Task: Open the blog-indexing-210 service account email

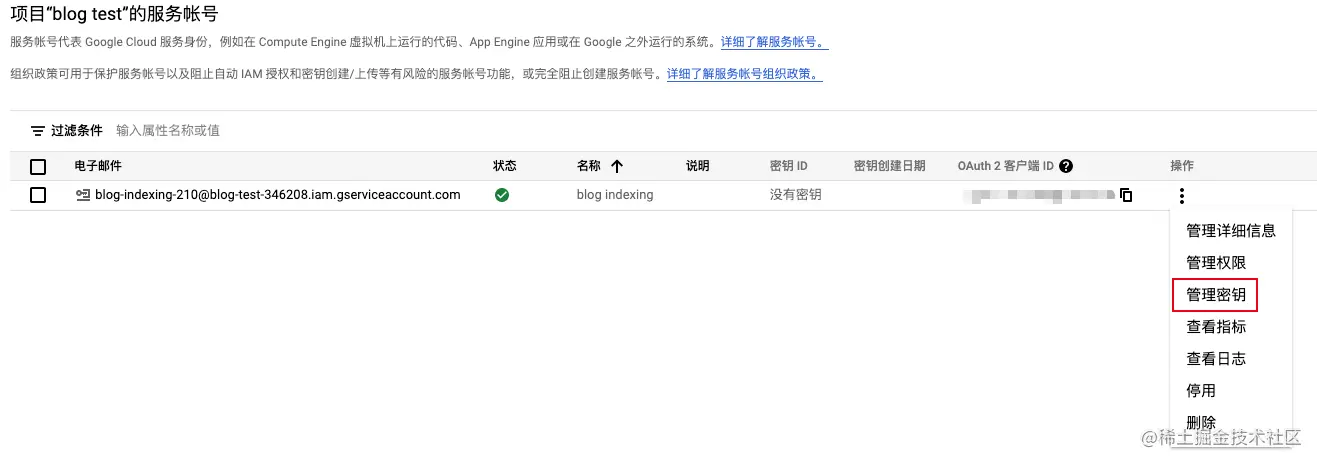Action: [277, 195]
